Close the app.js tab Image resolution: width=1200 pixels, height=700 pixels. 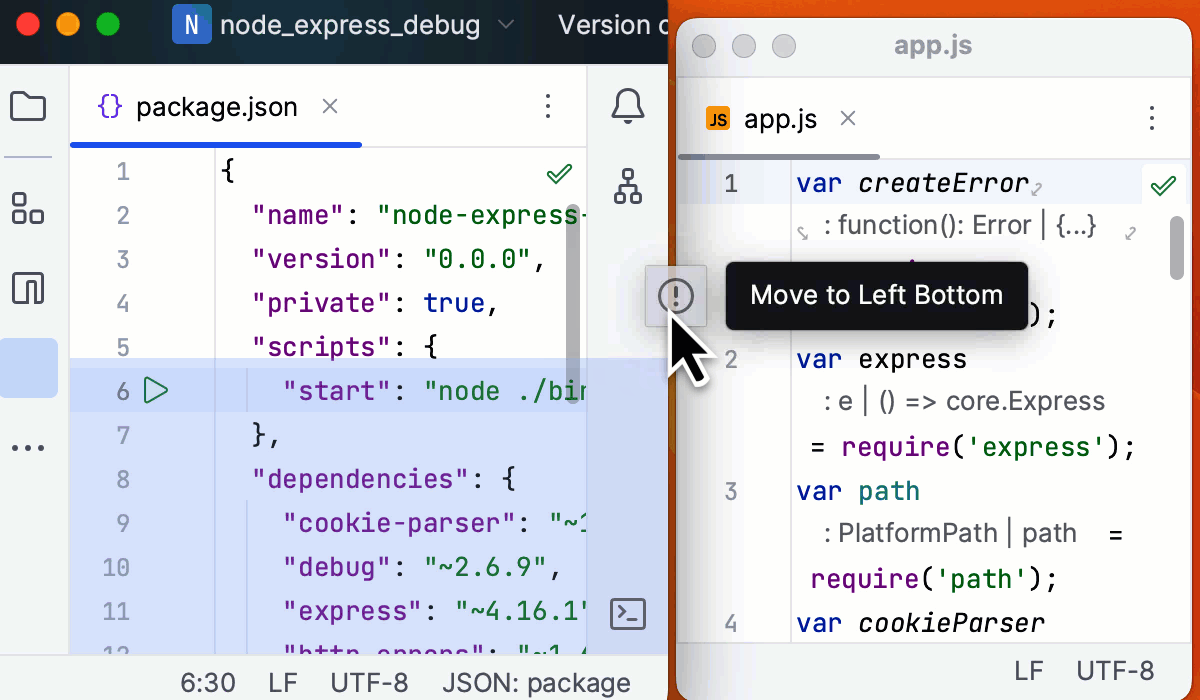(x=848, y=119)
